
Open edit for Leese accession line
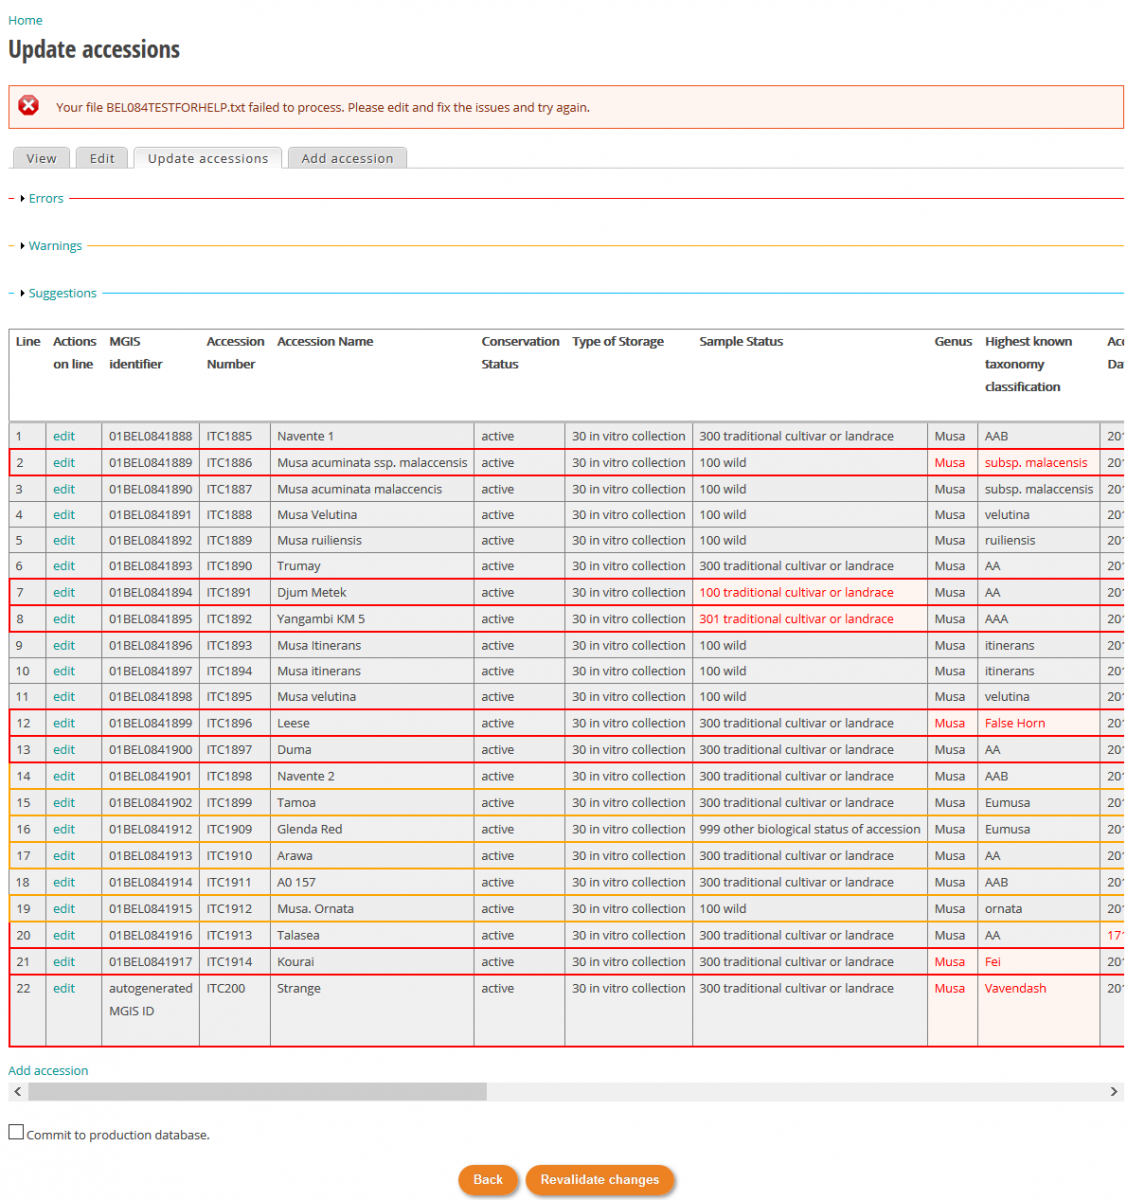(x=64, y=724)
